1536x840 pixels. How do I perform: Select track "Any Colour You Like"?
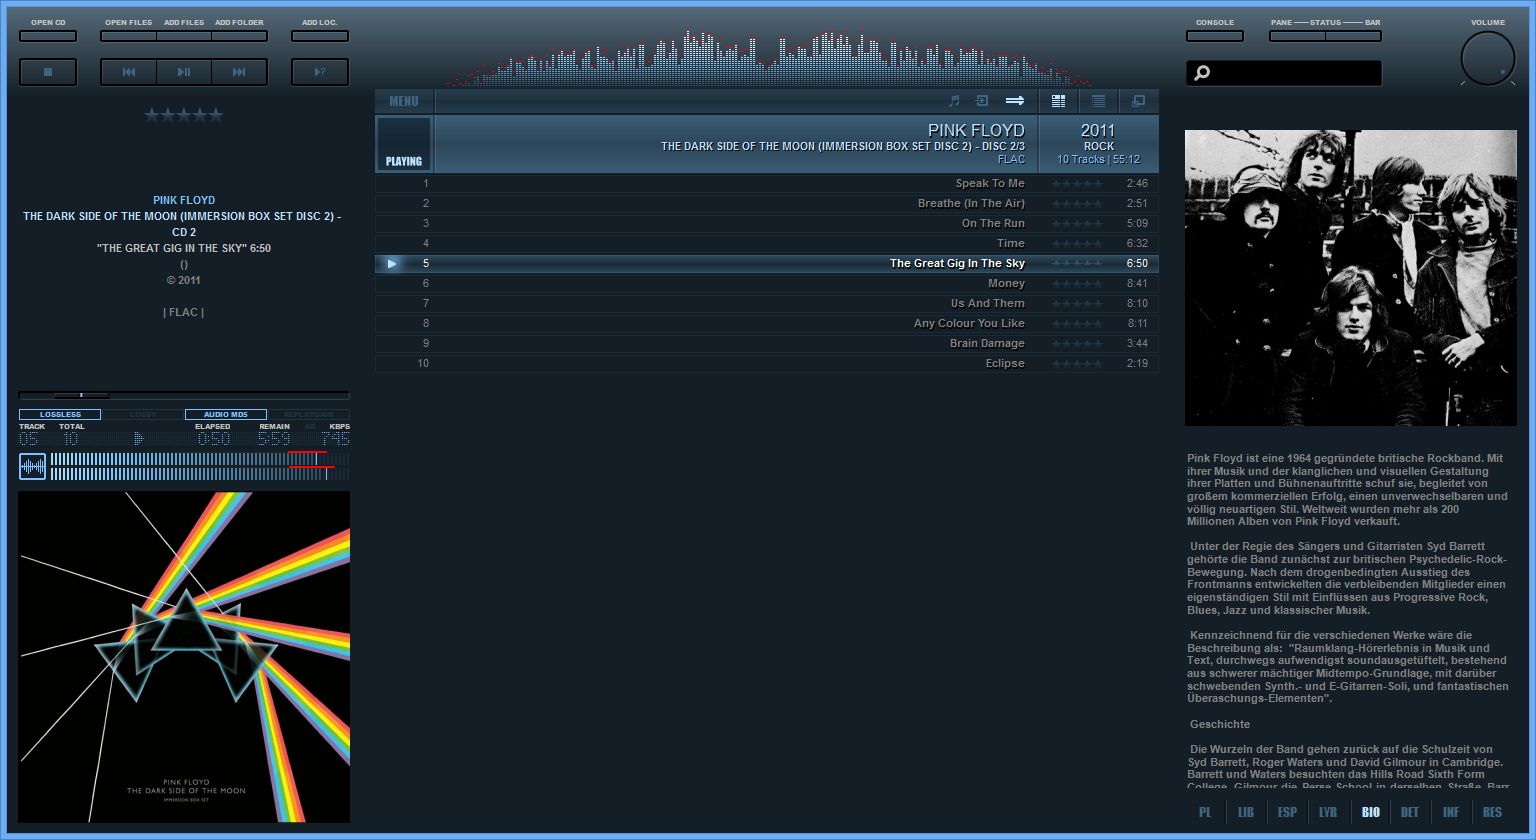[767, 323]
